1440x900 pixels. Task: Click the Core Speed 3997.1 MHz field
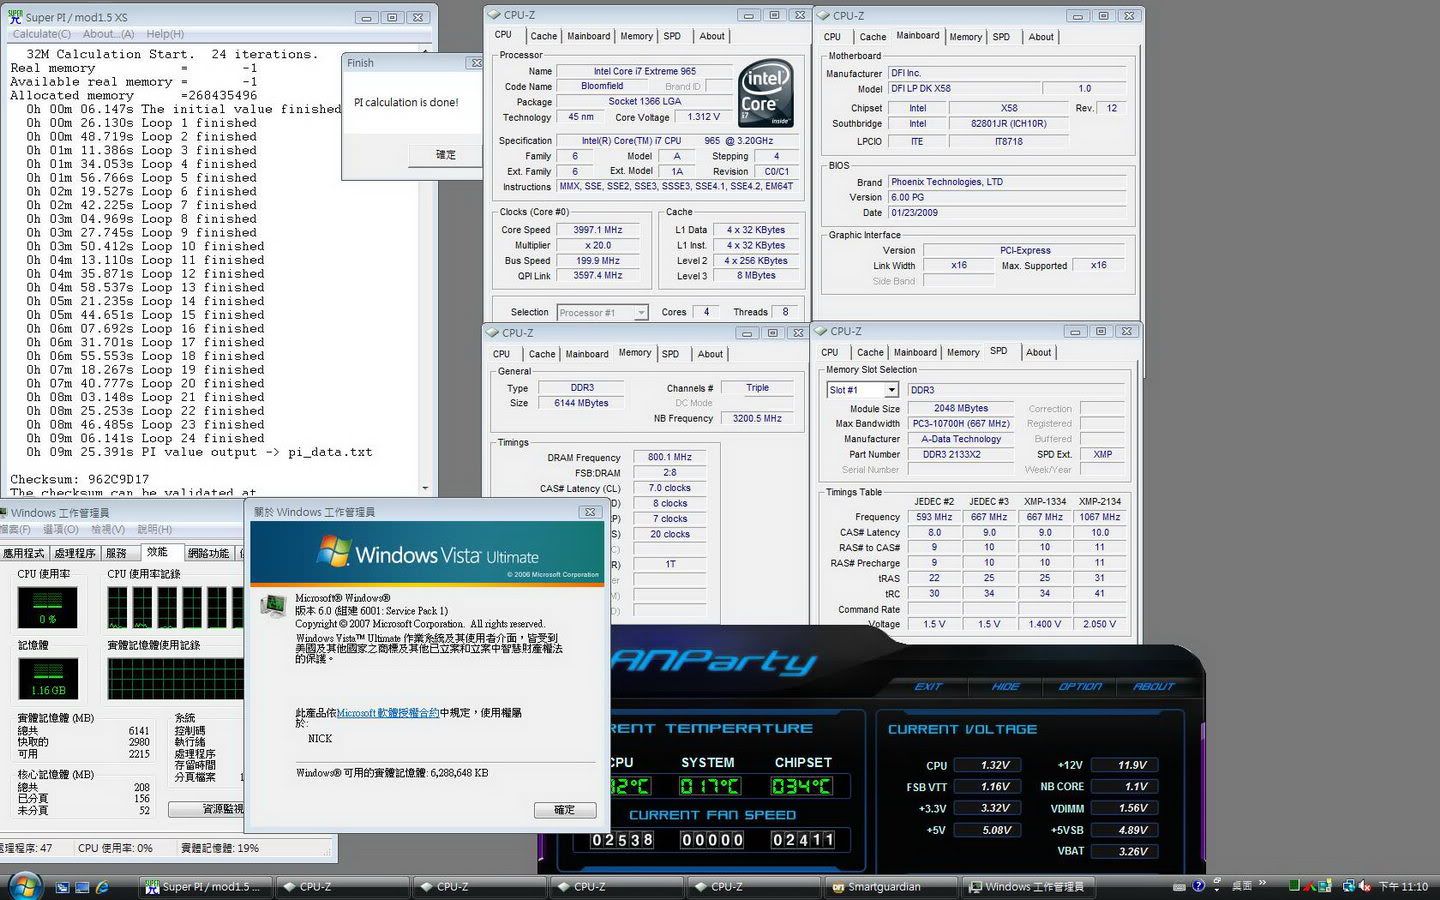pyautogui.click(x=598, y=230)
